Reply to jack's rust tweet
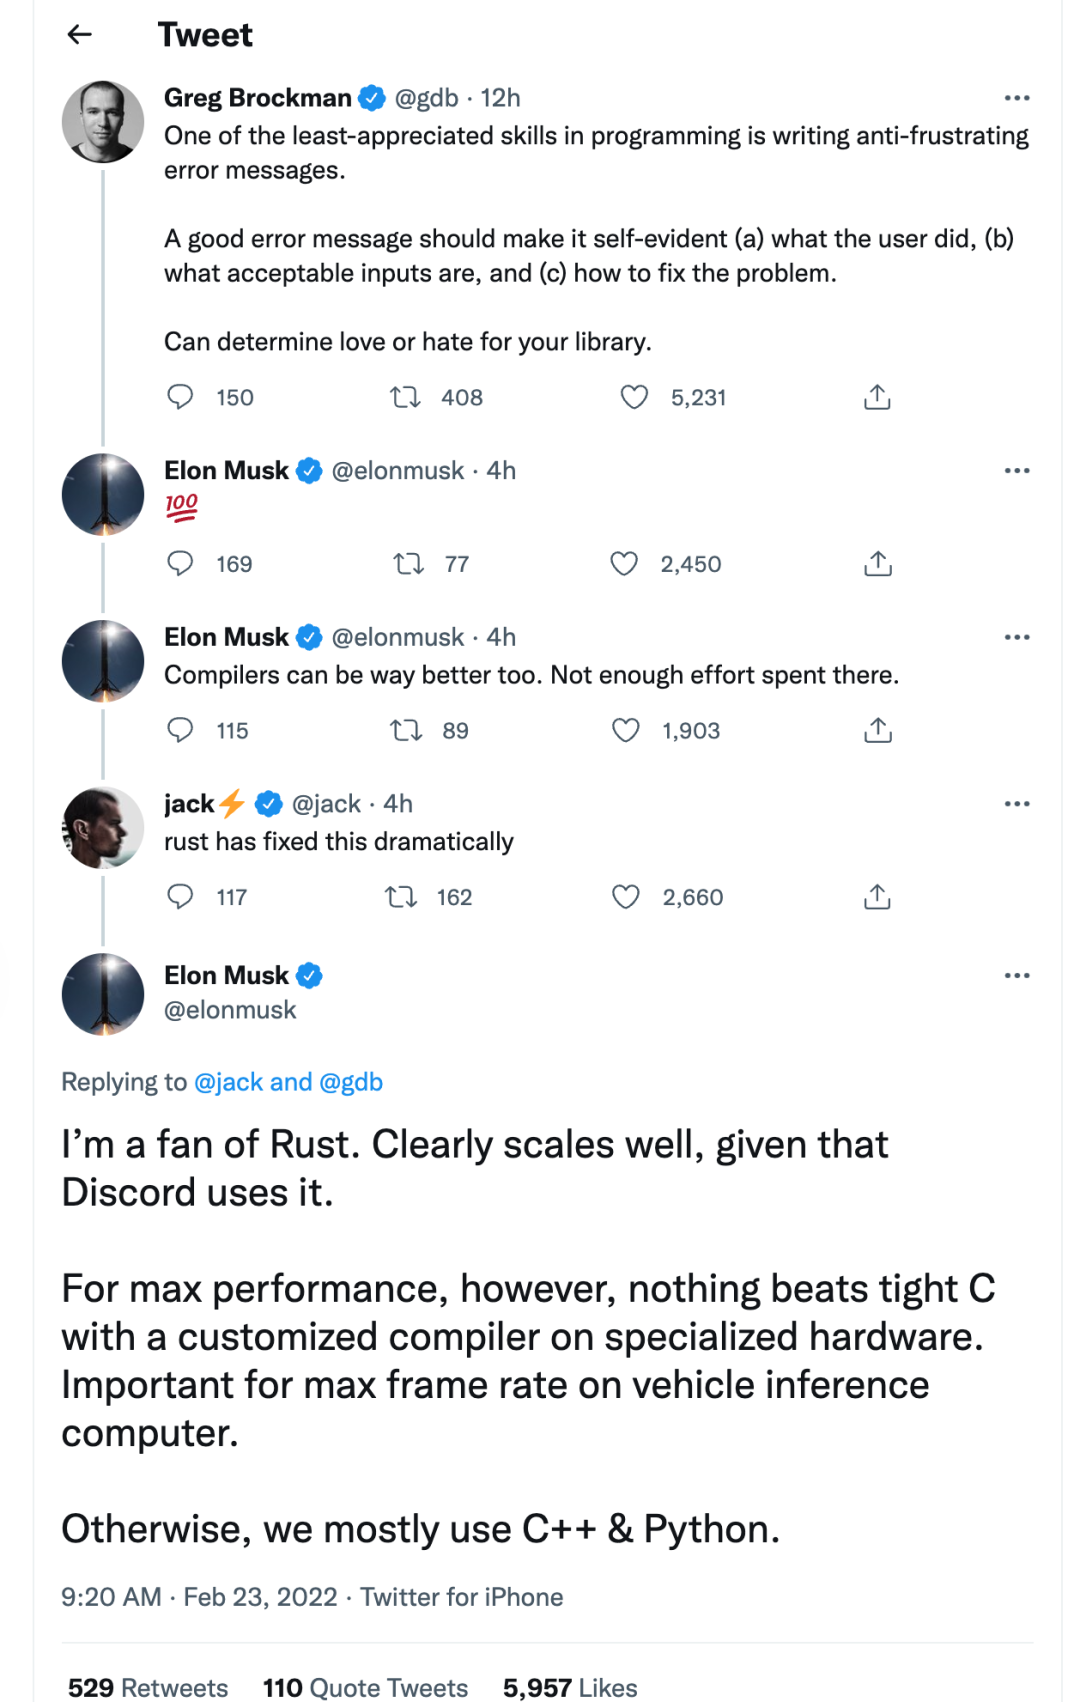The width and height of the screenshot is (1080, 1702). (x=180, y=897)
